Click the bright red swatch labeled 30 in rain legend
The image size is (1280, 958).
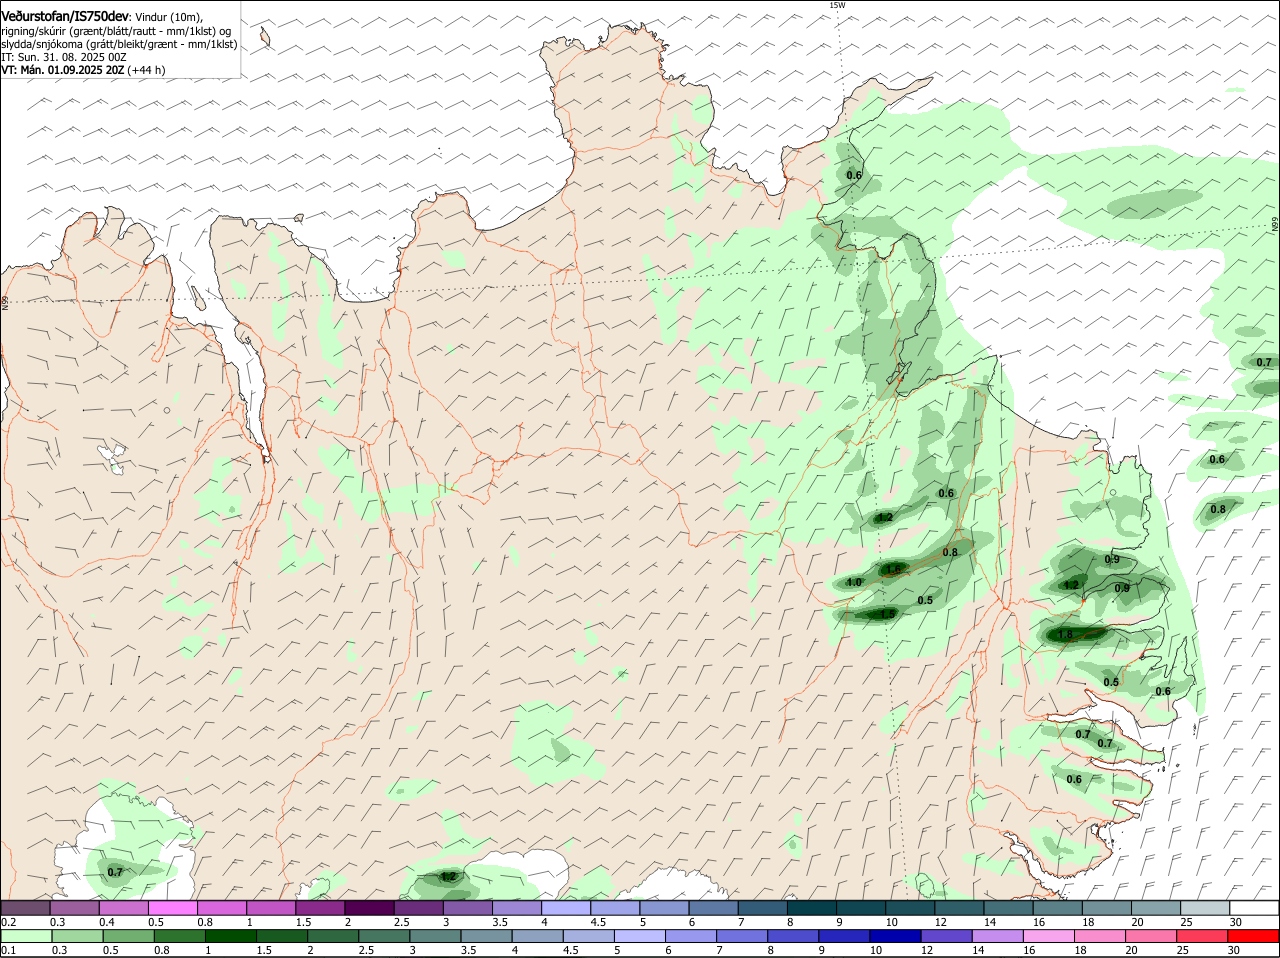coord(1253,937)
